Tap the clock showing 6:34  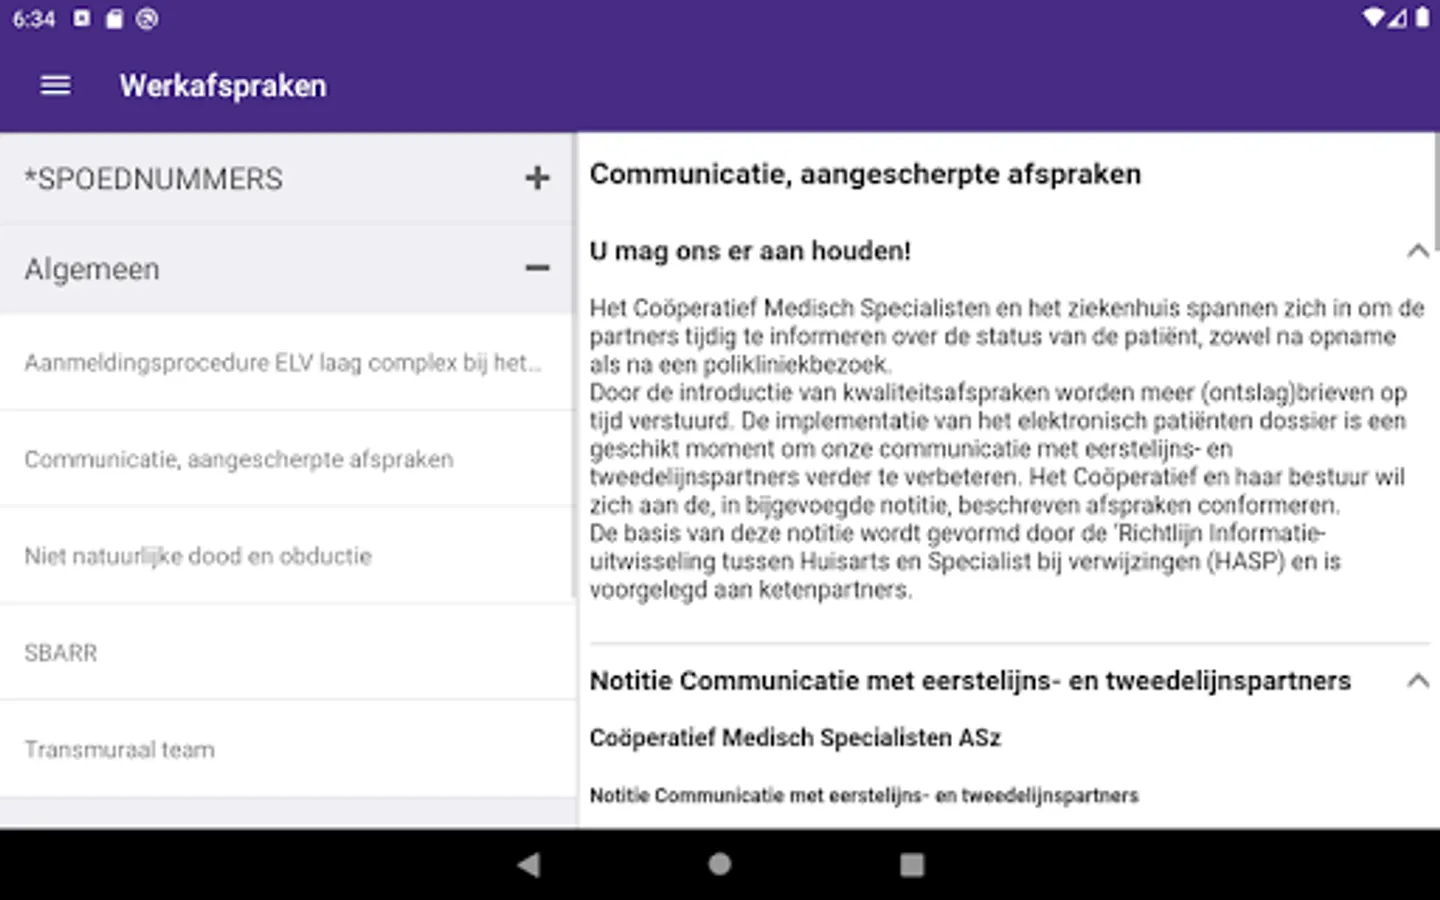pos(34,19)
